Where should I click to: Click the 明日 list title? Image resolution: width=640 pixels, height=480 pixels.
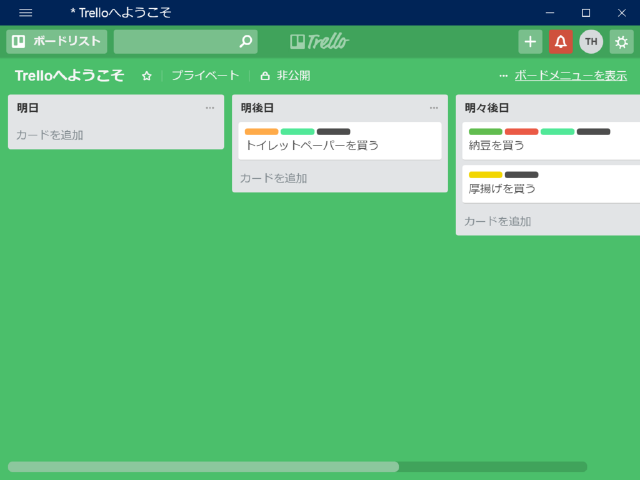click(28, 108)
